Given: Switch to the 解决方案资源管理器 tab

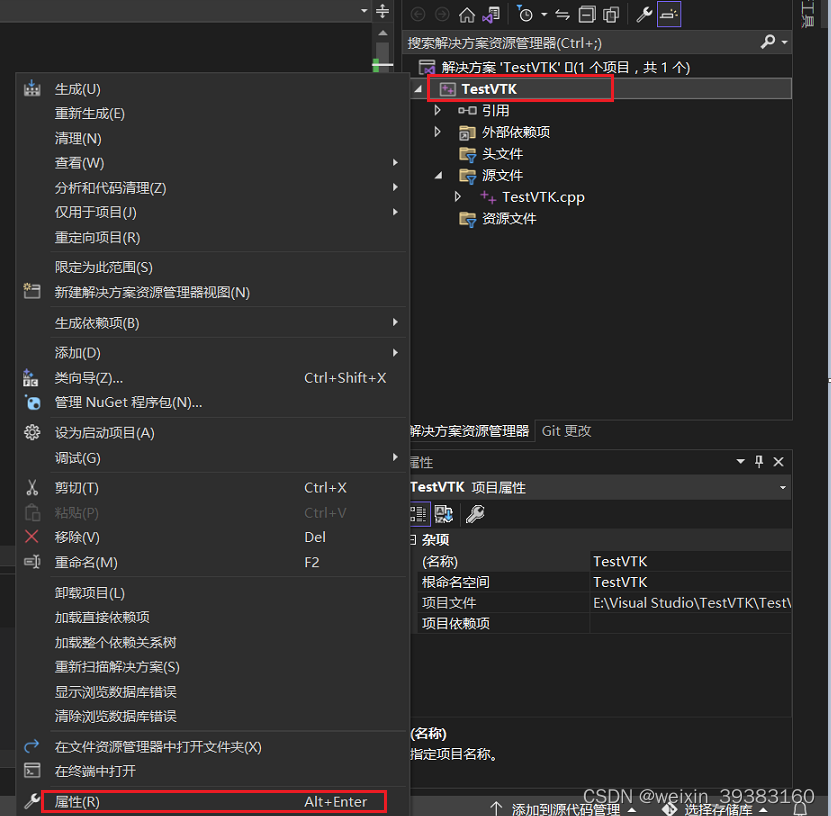Looking at the screenshot, I should [x=470, y=431].
